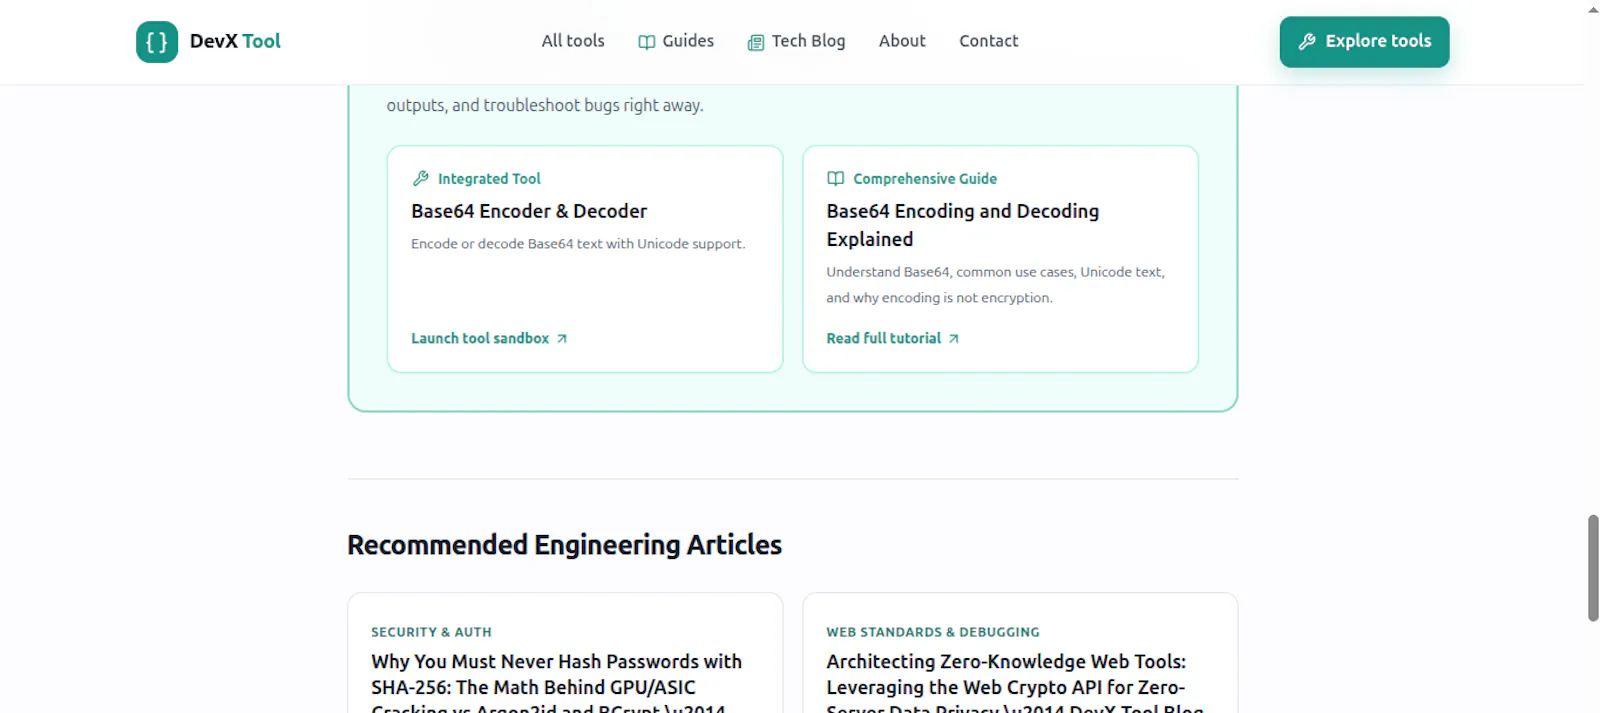Click the DevX Tool curly-braces logo icon
The image size is (1600, 713).
(x=157, y=42)
